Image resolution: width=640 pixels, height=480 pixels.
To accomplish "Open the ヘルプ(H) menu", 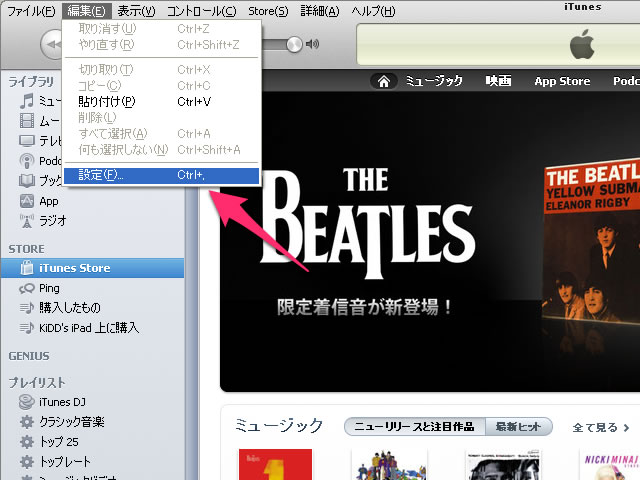I will pyautogui.click(x=373, y=11).
